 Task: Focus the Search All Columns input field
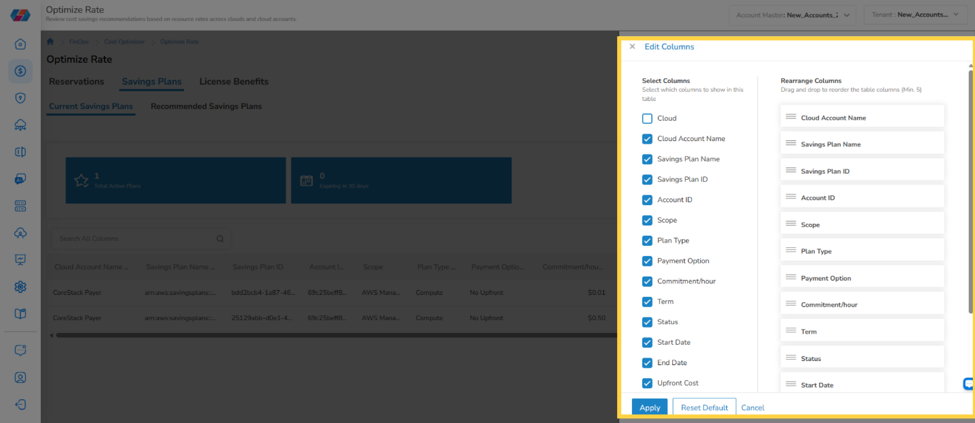point(142,239)
